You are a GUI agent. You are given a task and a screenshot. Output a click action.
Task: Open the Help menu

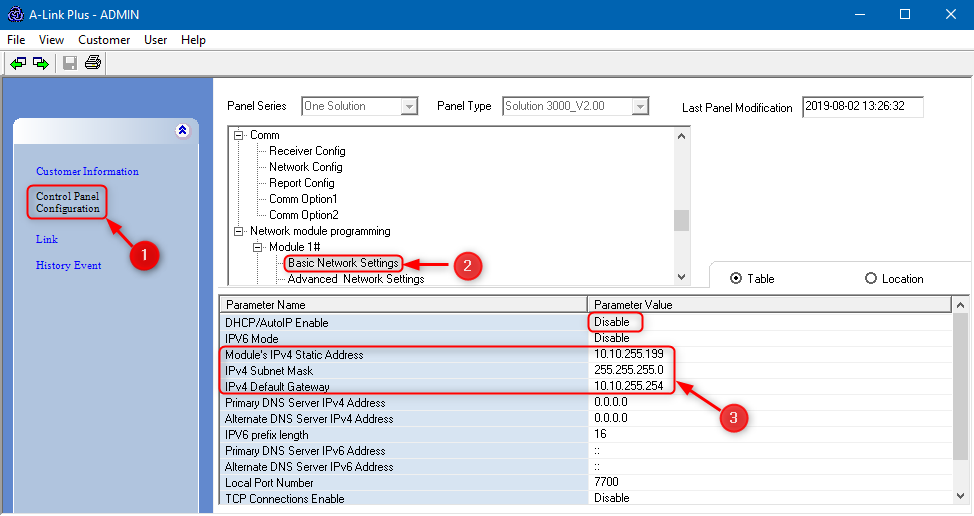193,40
